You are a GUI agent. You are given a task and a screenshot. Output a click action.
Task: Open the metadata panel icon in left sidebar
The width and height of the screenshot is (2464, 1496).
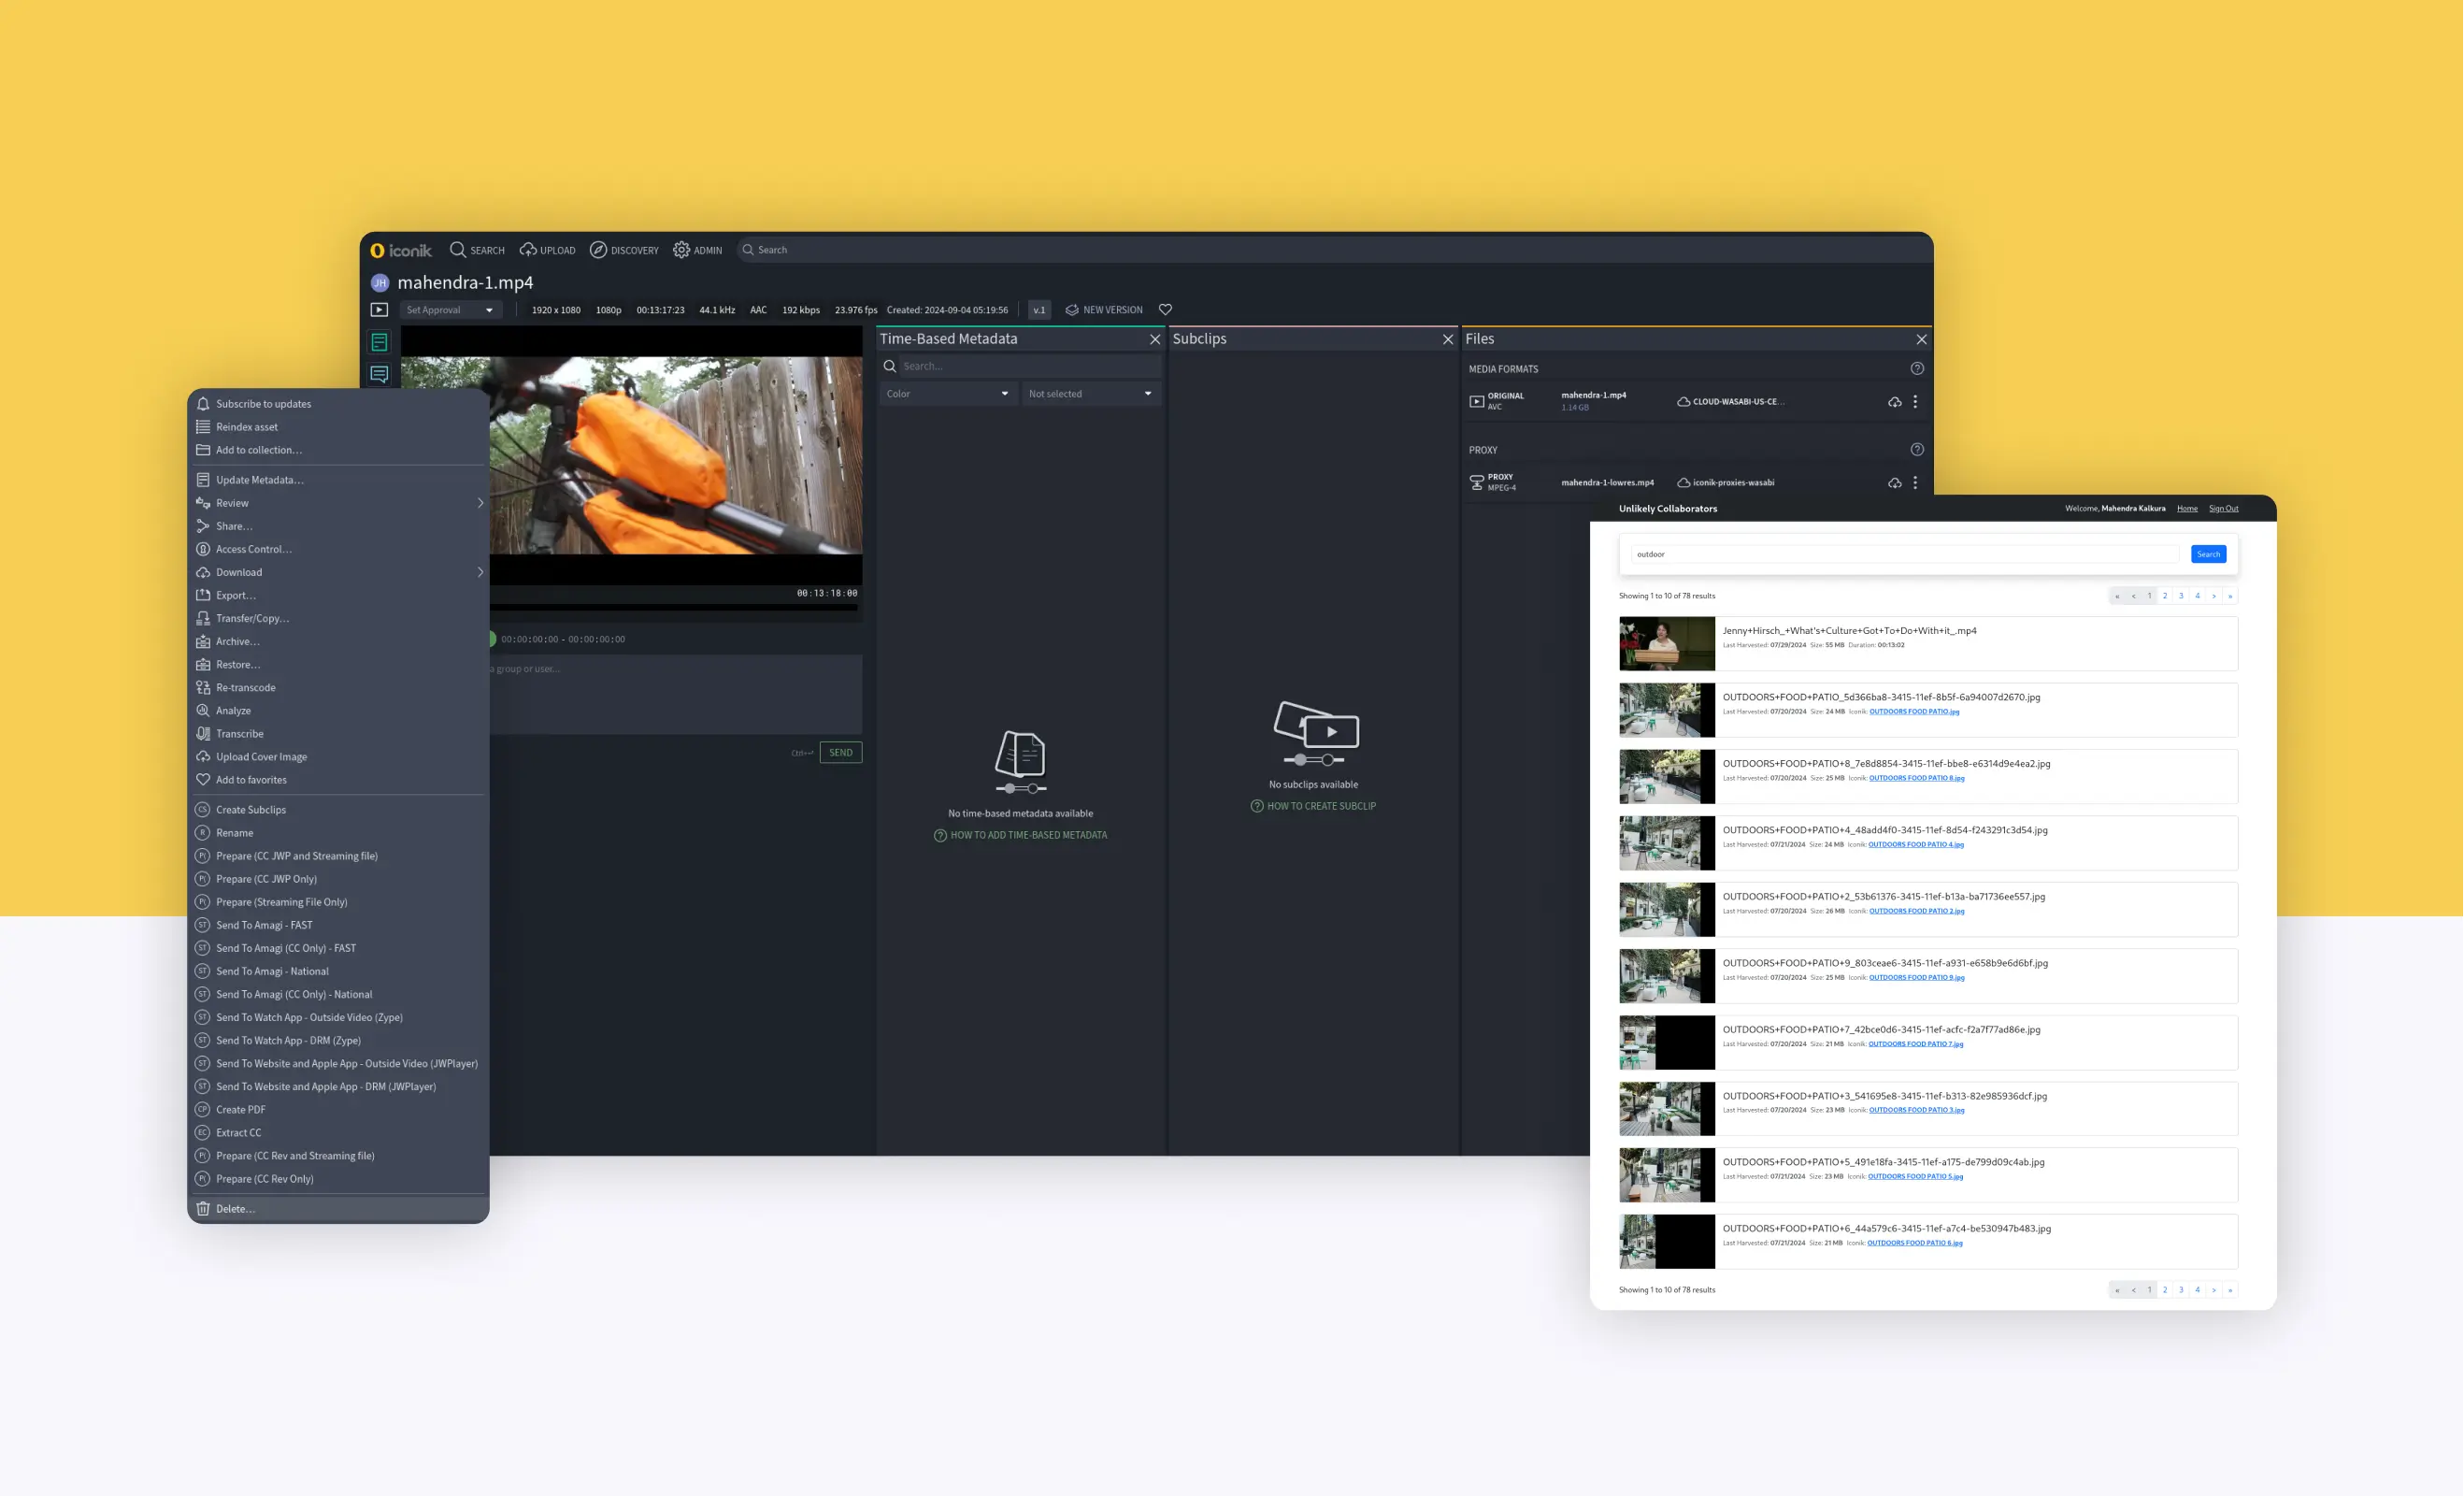click(379, 343)
